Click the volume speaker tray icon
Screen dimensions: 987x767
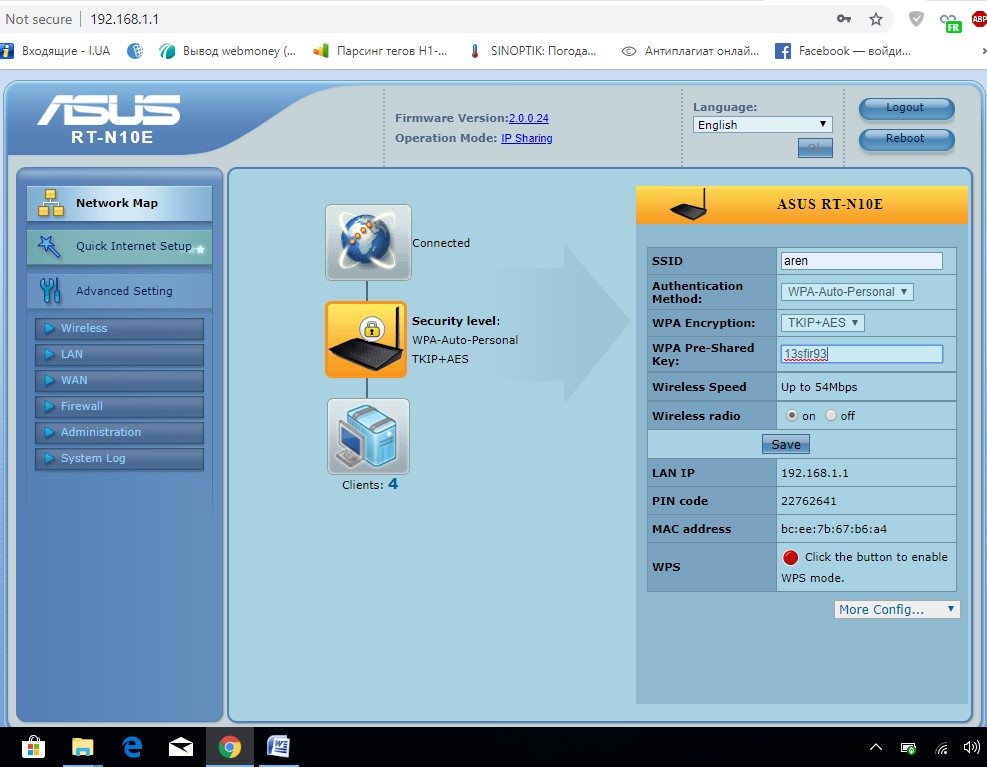tap(972, 747)
